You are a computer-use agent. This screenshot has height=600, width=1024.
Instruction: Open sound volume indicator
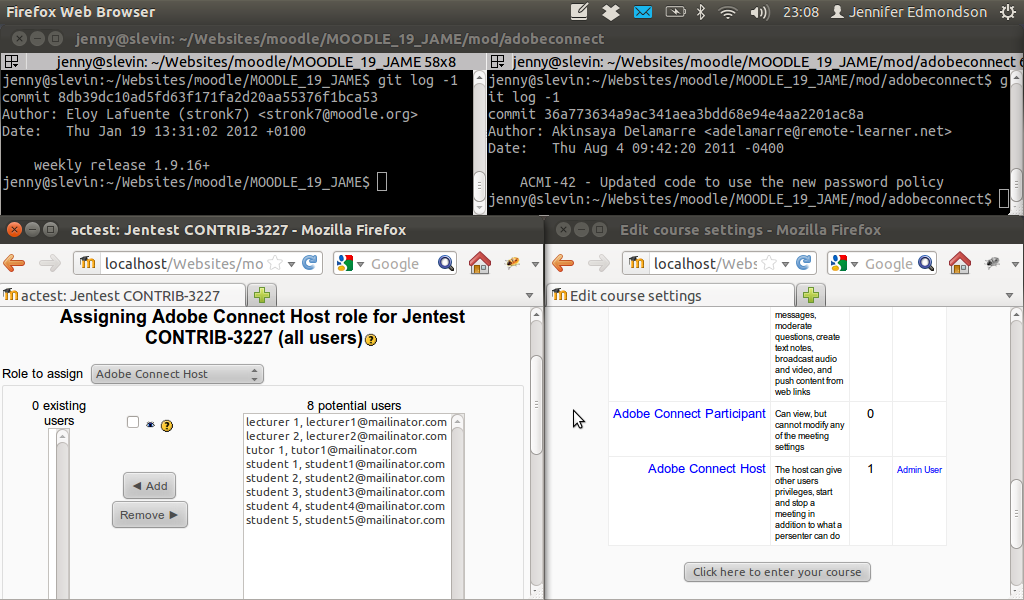(x=760, y=12)
